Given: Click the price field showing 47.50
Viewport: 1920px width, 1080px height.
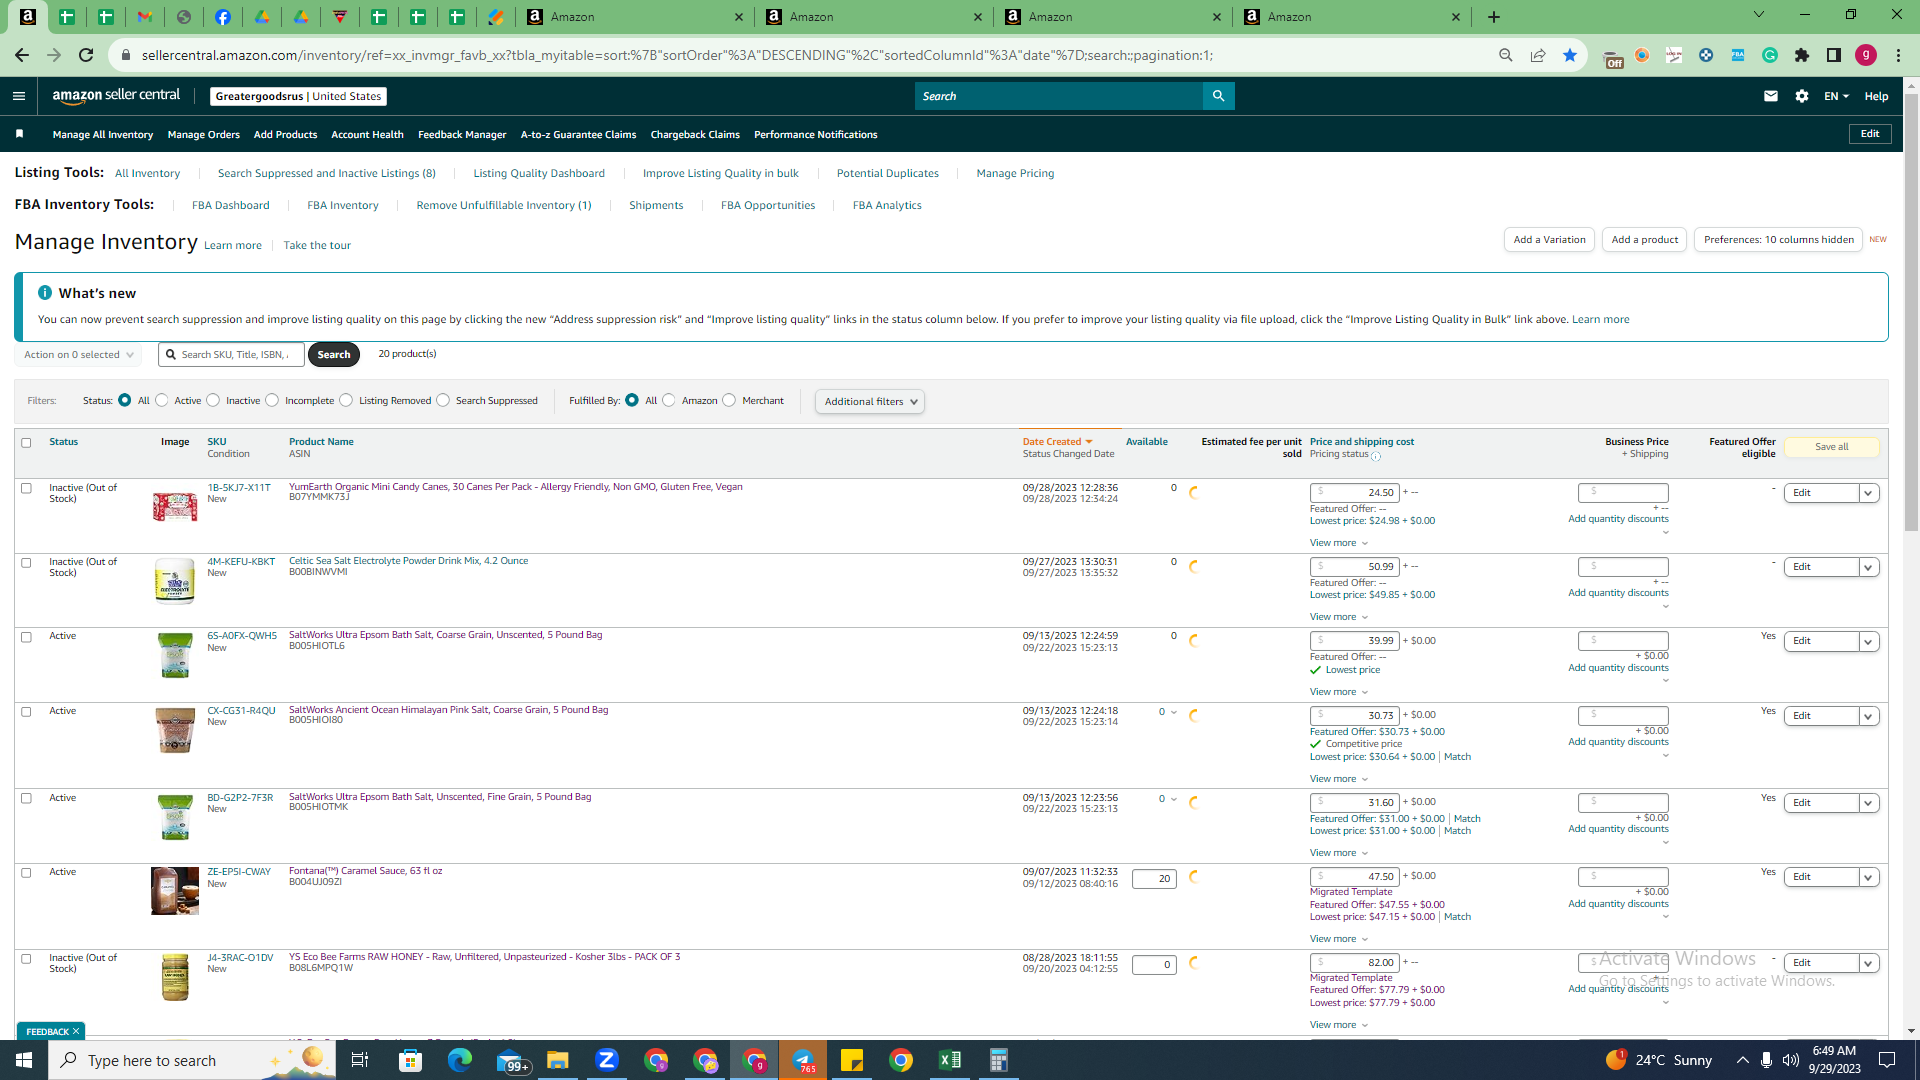Looking at the screenshot, I should [1355, 876].
